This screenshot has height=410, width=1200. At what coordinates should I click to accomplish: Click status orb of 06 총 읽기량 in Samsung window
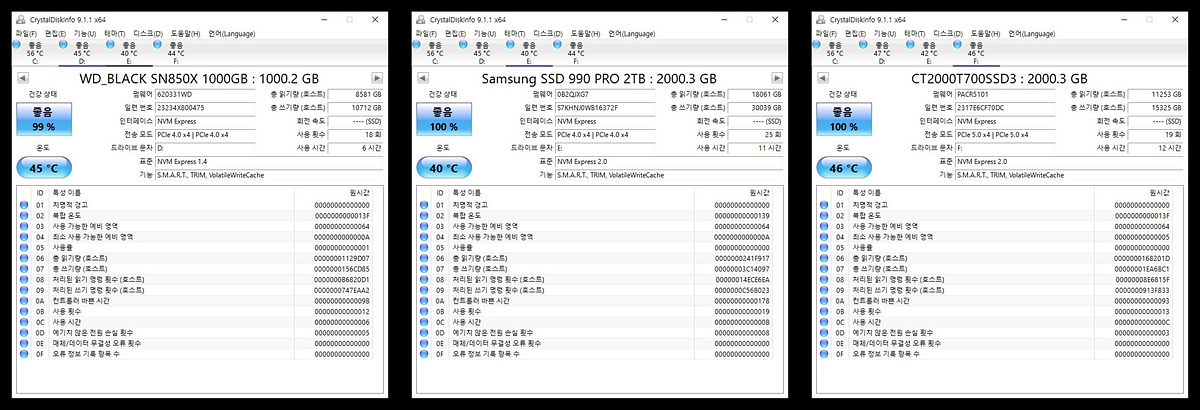[x=424, y=258]
